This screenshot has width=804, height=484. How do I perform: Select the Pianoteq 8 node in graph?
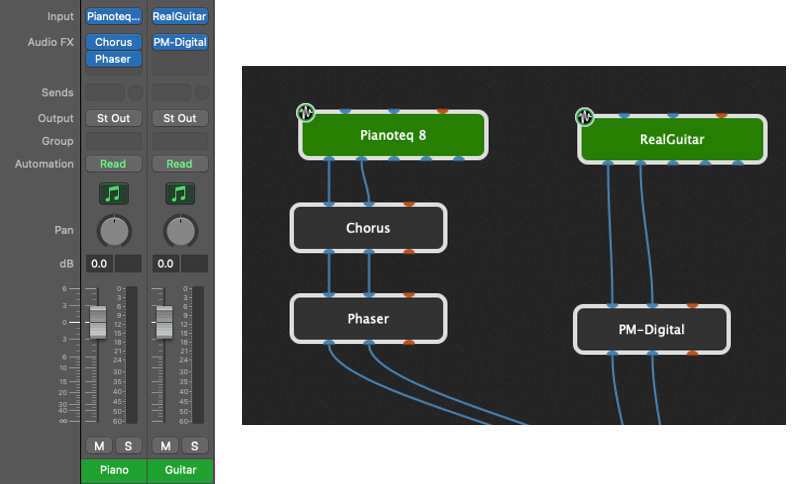click(x=393, y=135)
